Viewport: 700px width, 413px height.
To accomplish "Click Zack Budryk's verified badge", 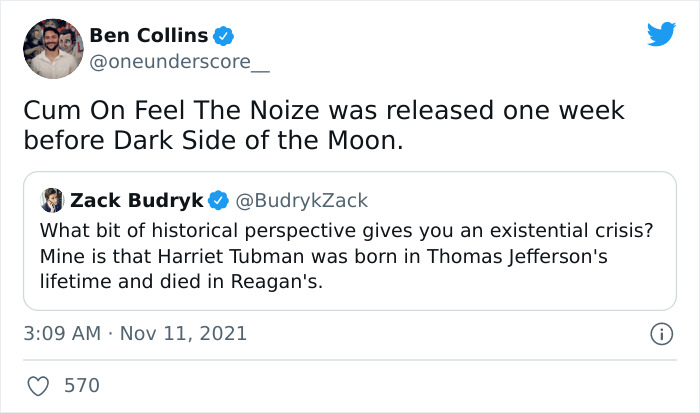I will 218,200.
